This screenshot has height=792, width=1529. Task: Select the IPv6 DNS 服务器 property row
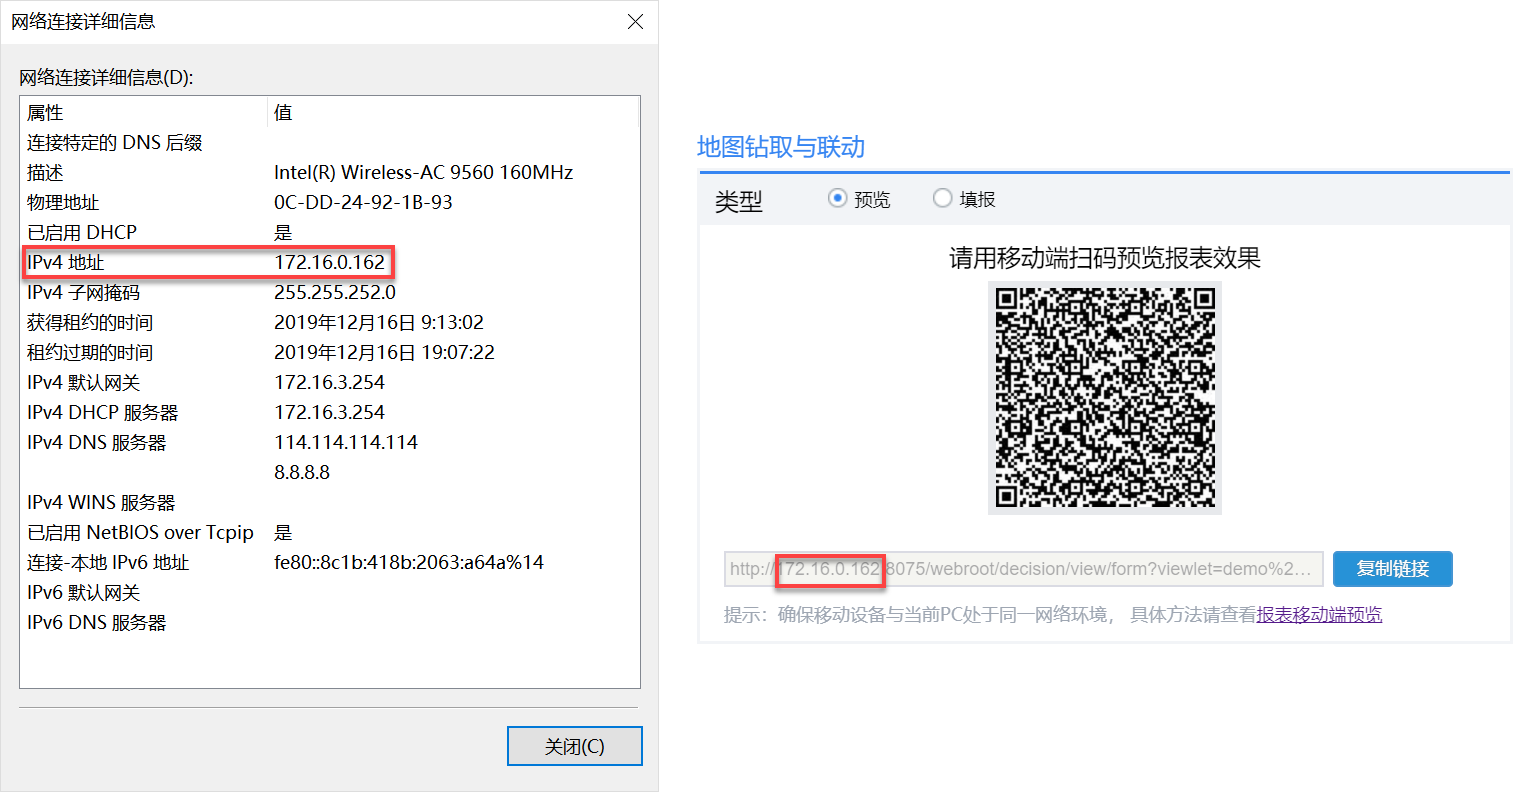tap(330, 623)
